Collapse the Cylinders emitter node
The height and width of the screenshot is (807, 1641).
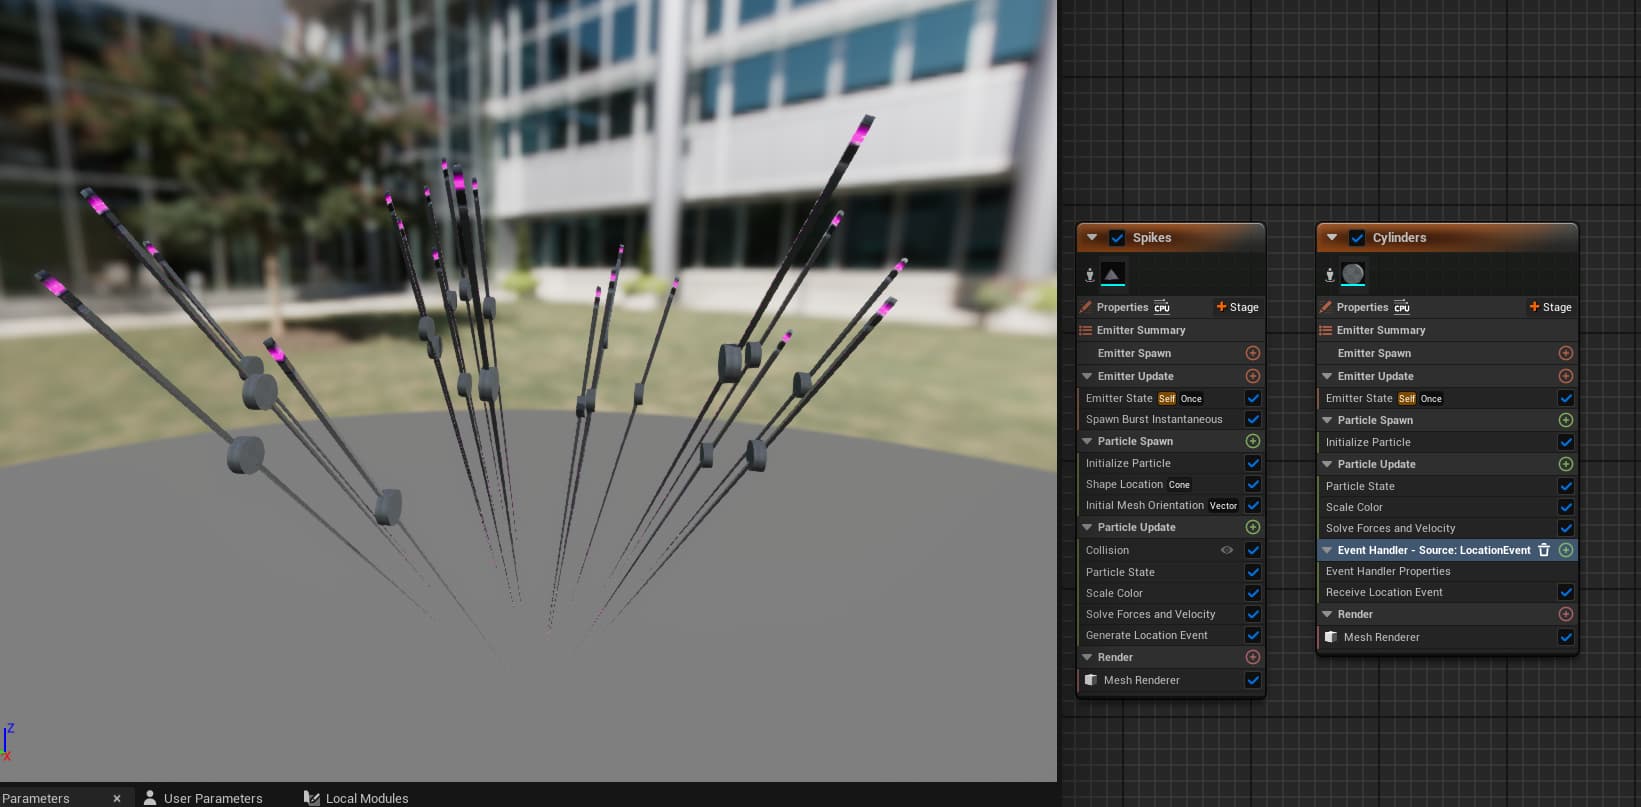tap(1331, 238)
